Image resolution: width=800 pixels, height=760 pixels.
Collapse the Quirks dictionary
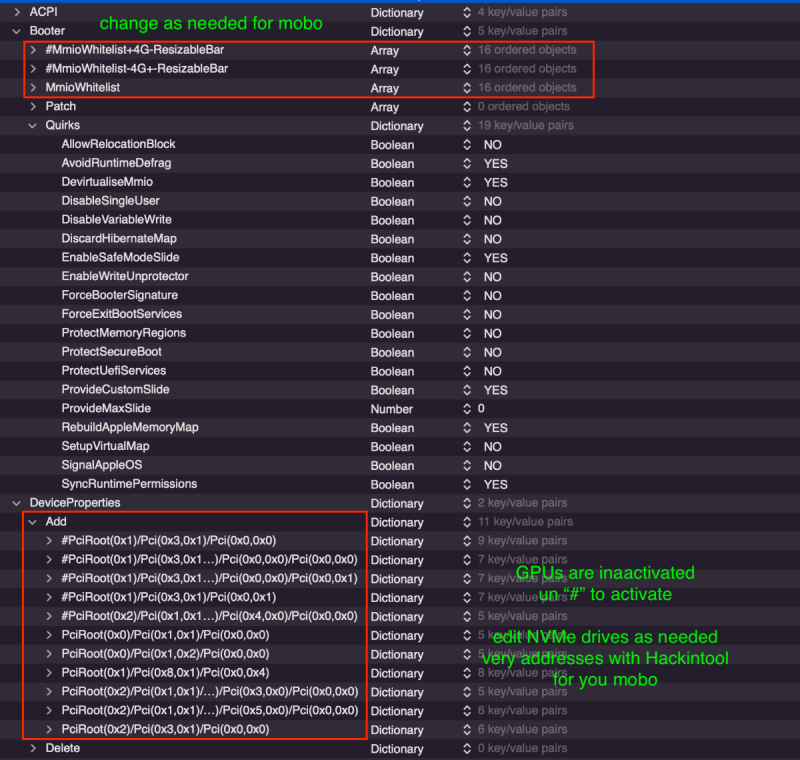[32, 126]
